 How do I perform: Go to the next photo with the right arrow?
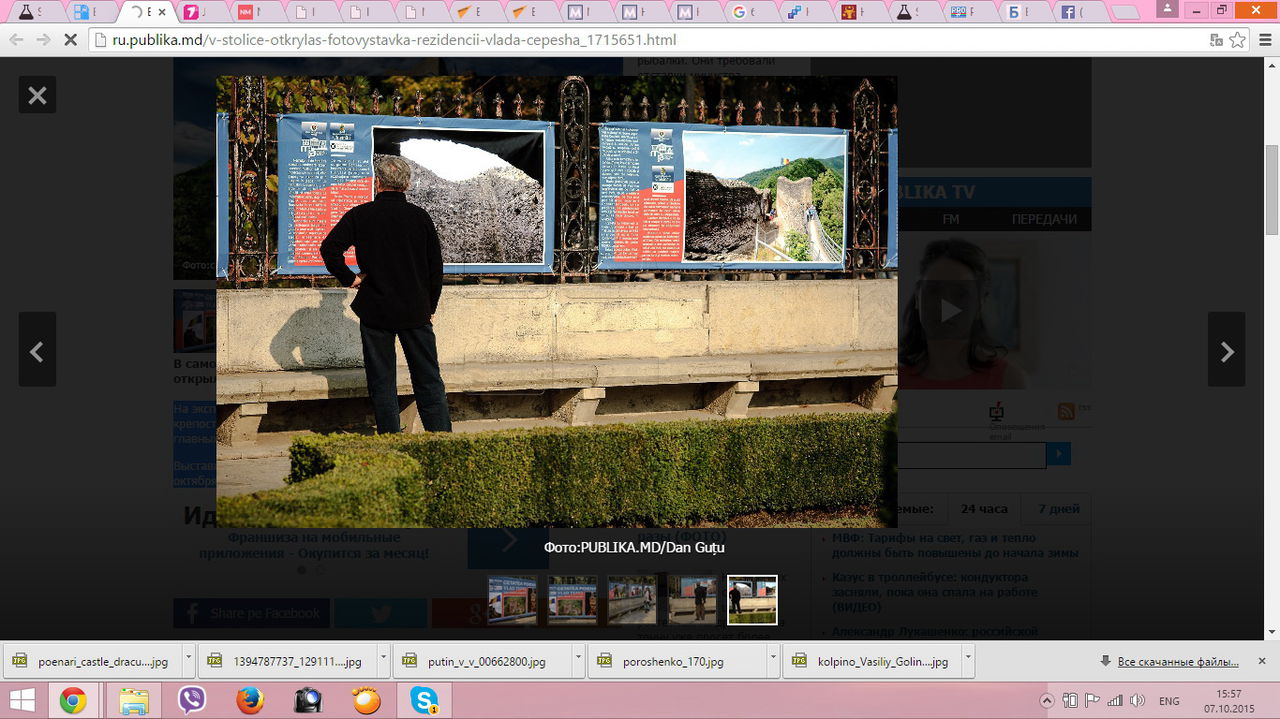1227,349
